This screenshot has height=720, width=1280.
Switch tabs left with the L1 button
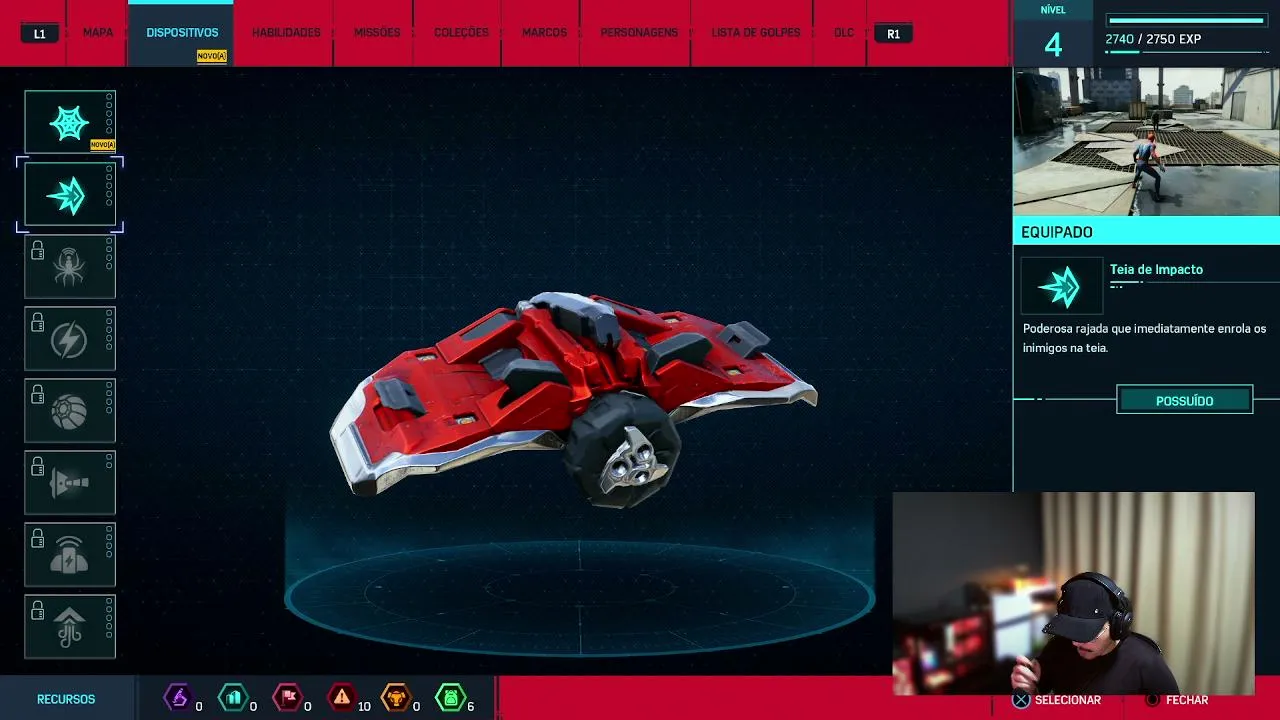point(40,33)
